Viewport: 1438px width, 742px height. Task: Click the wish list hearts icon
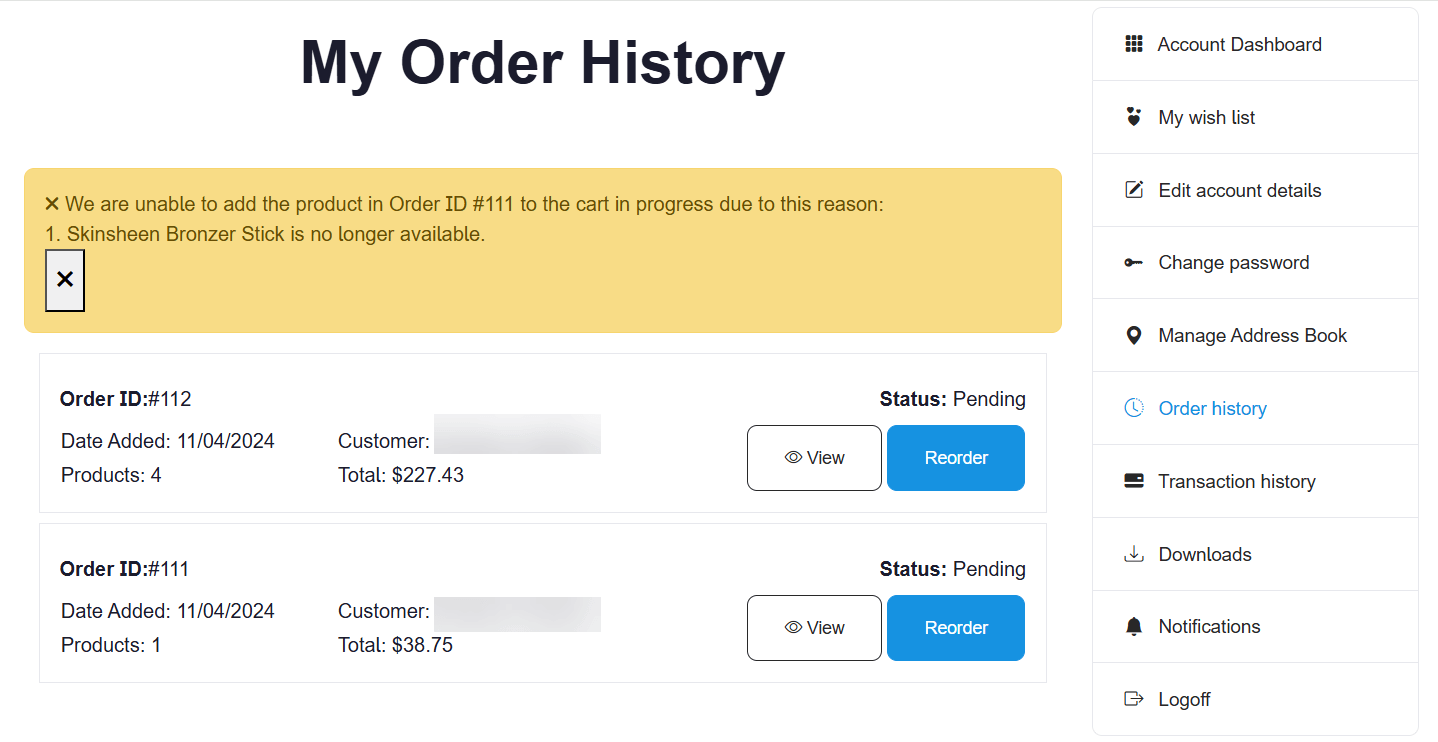click(1133, 117)
